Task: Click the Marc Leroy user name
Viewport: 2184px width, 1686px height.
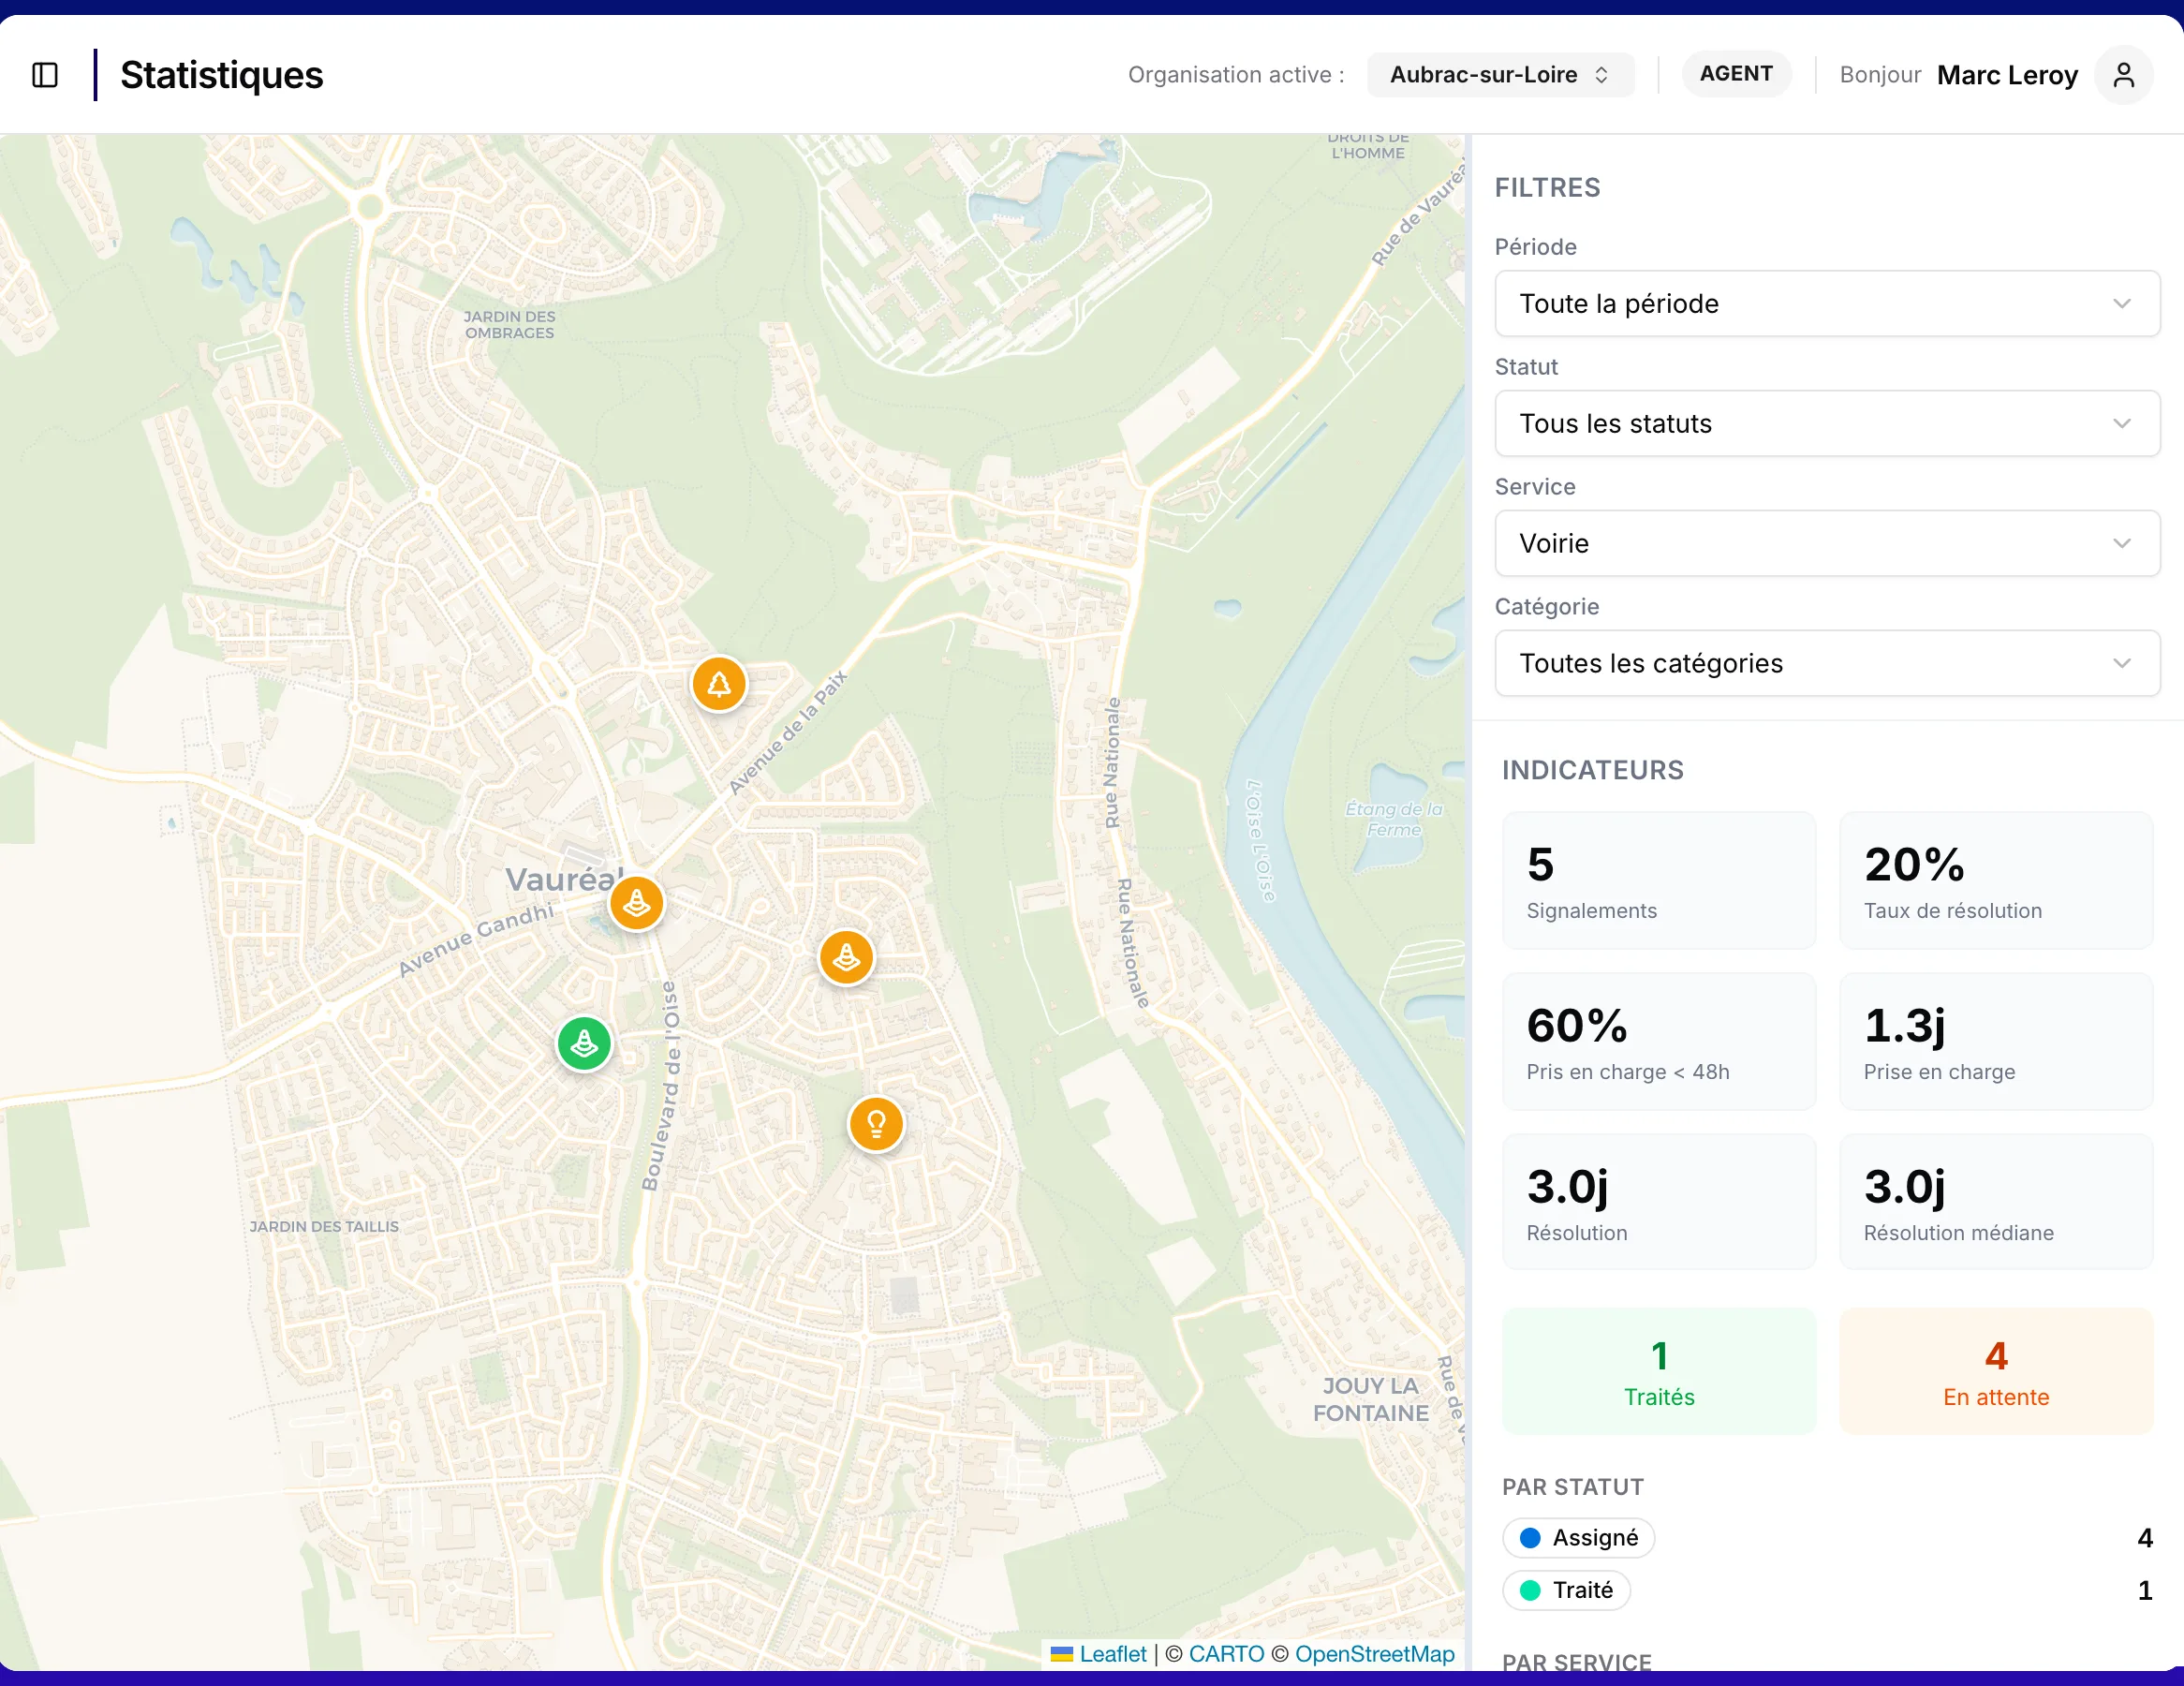Action: (2007, 75)
